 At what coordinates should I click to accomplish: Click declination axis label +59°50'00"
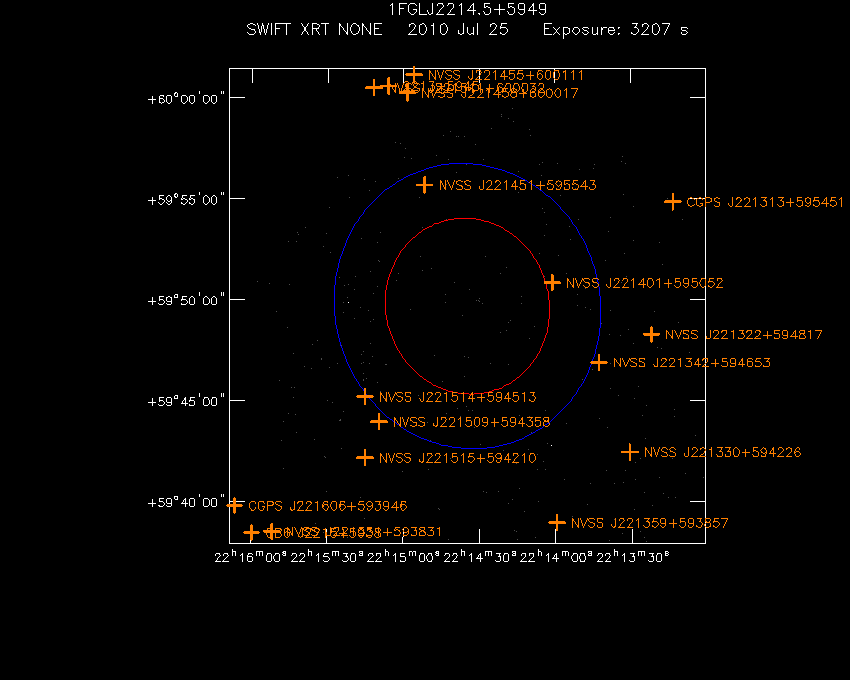(x=186, y=300)
